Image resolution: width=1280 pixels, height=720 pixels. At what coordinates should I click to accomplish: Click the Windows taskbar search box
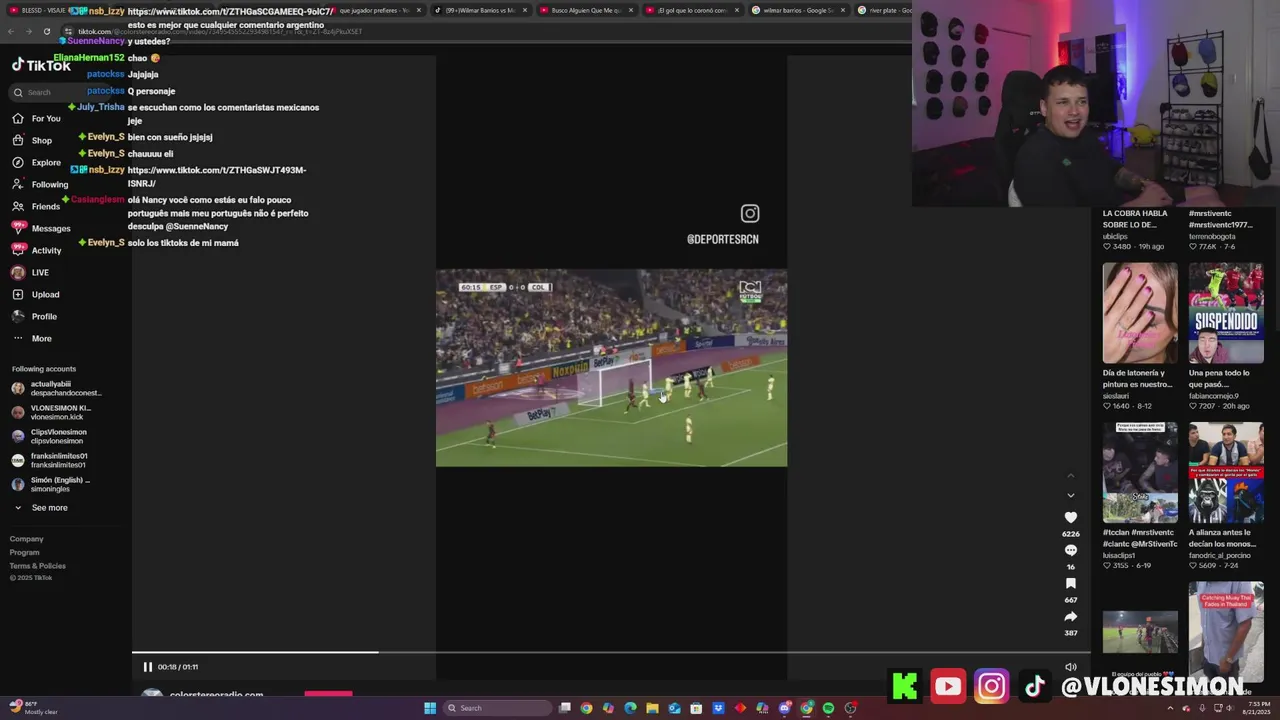point(497,708)
